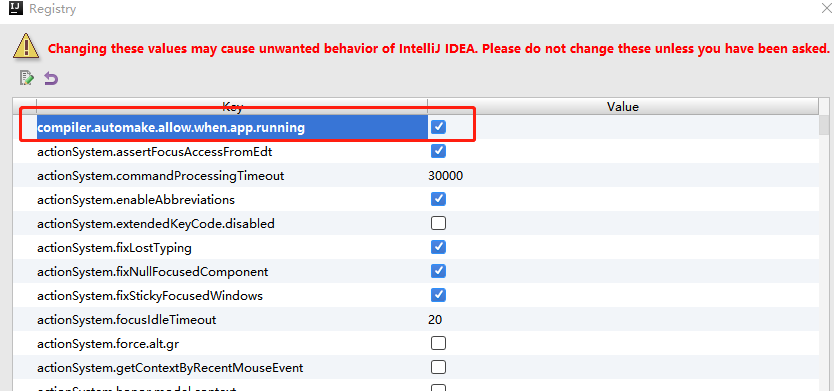Viewport: 834px width, 391px height.
Task: Select the actionSystem.fixNullFocusedComponent key
Action: point(153,272)
